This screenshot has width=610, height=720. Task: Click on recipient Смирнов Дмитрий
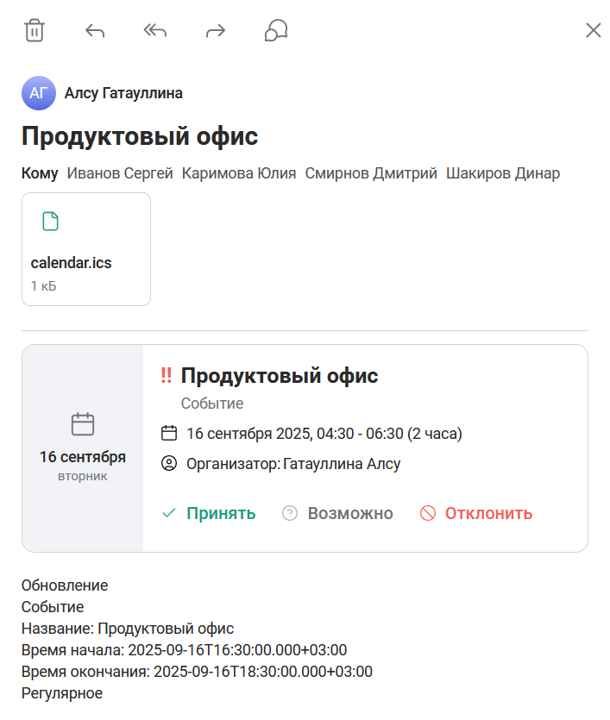click(371, 173)
